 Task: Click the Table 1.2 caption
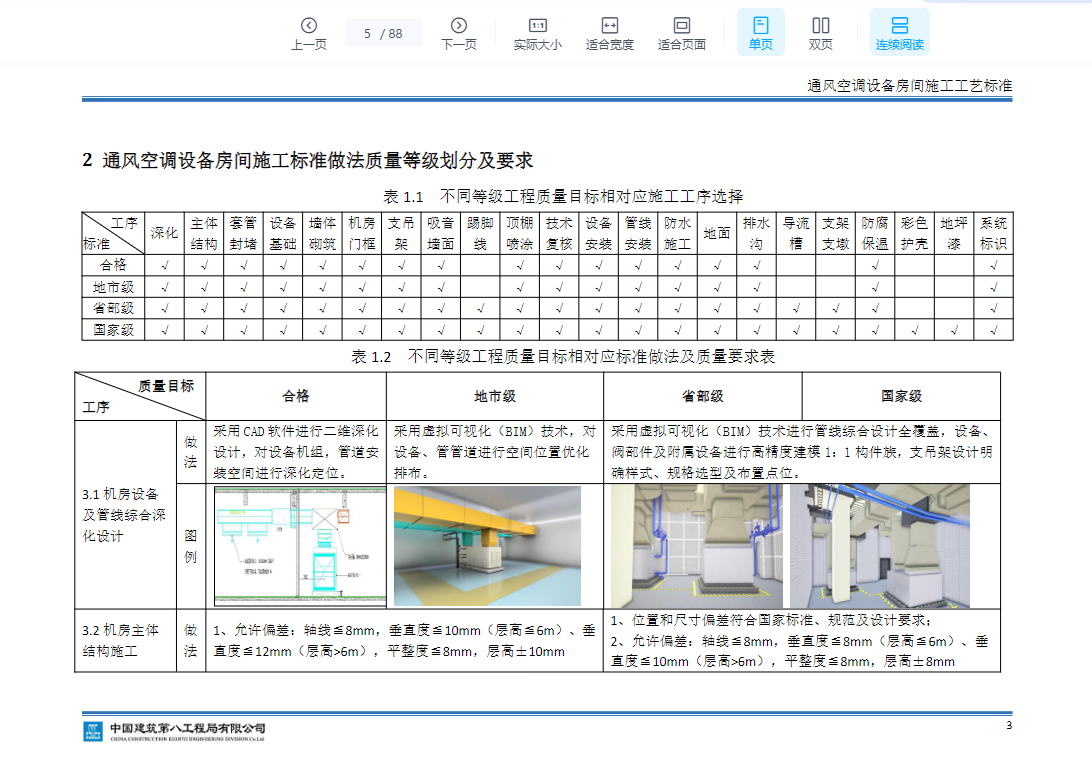coord(563,357)
